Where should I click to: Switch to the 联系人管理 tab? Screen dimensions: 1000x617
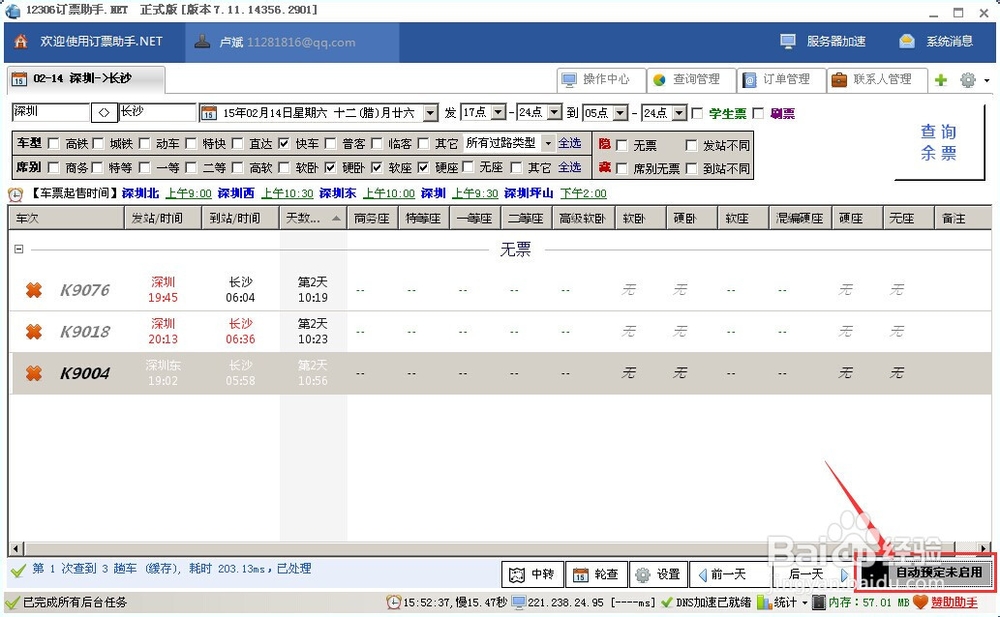click(874, 80)
